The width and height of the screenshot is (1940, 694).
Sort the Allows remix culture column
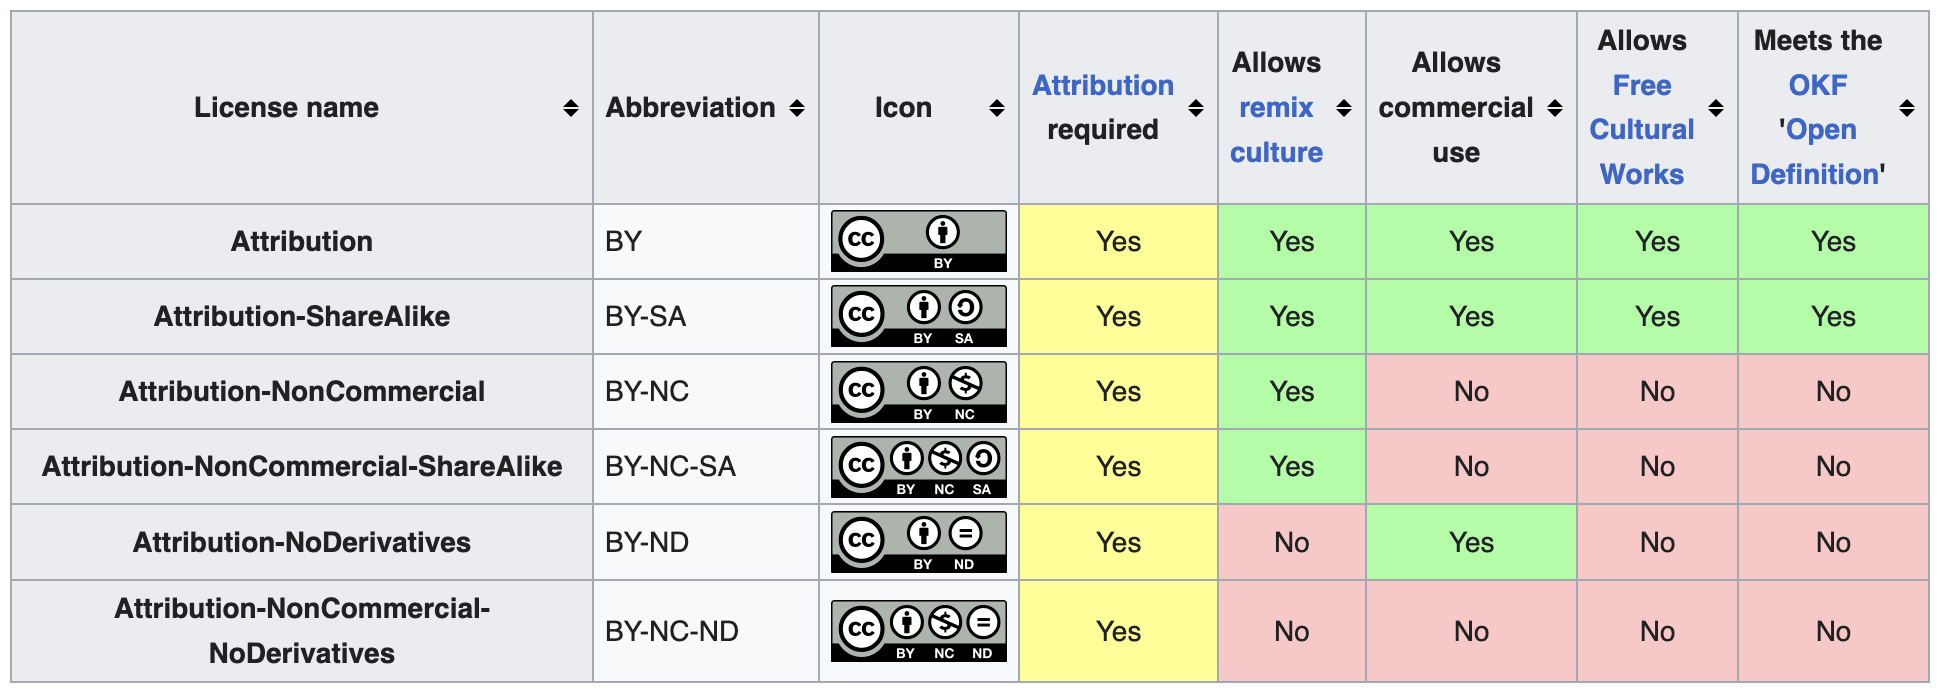(1344, 108)
